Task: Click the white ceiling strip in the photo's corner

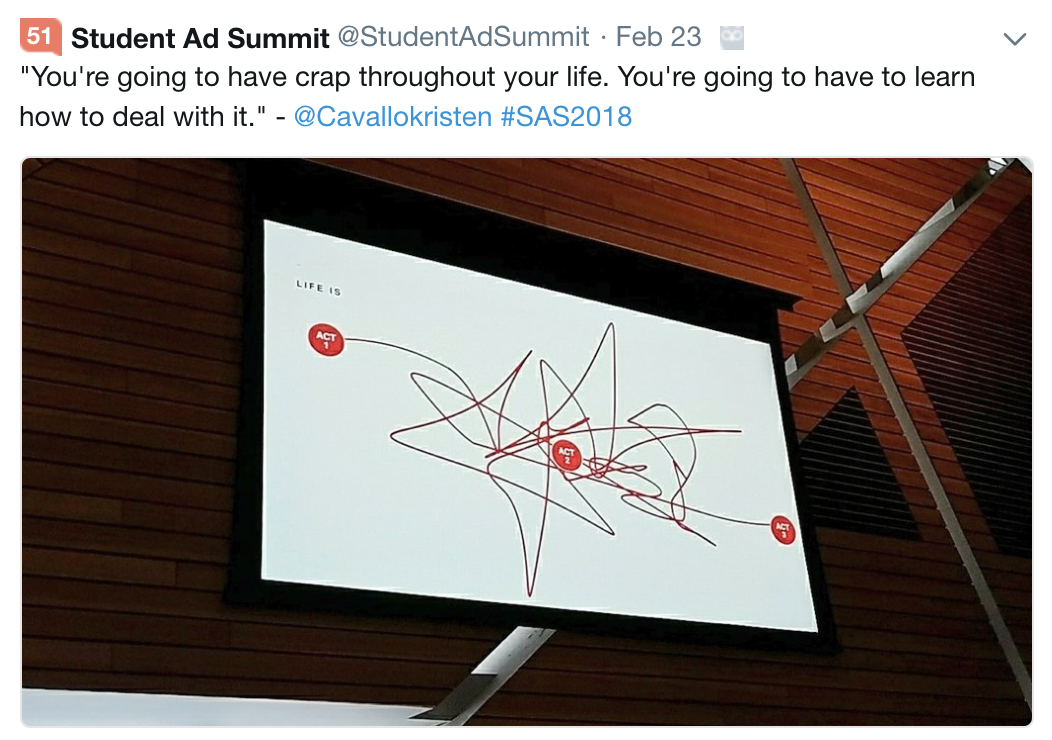Action: tap(200, 708)
